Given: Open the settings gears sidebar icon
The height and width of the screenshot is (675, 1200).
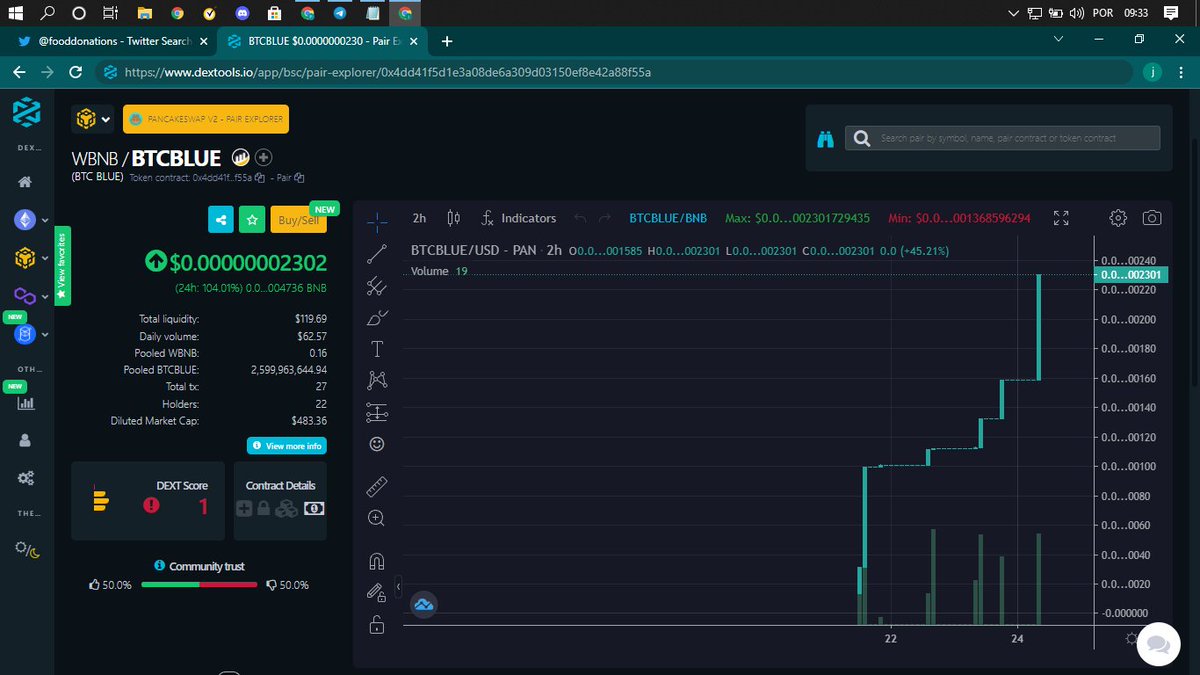Looking at the screenshot, I should (x=25, y=478).
